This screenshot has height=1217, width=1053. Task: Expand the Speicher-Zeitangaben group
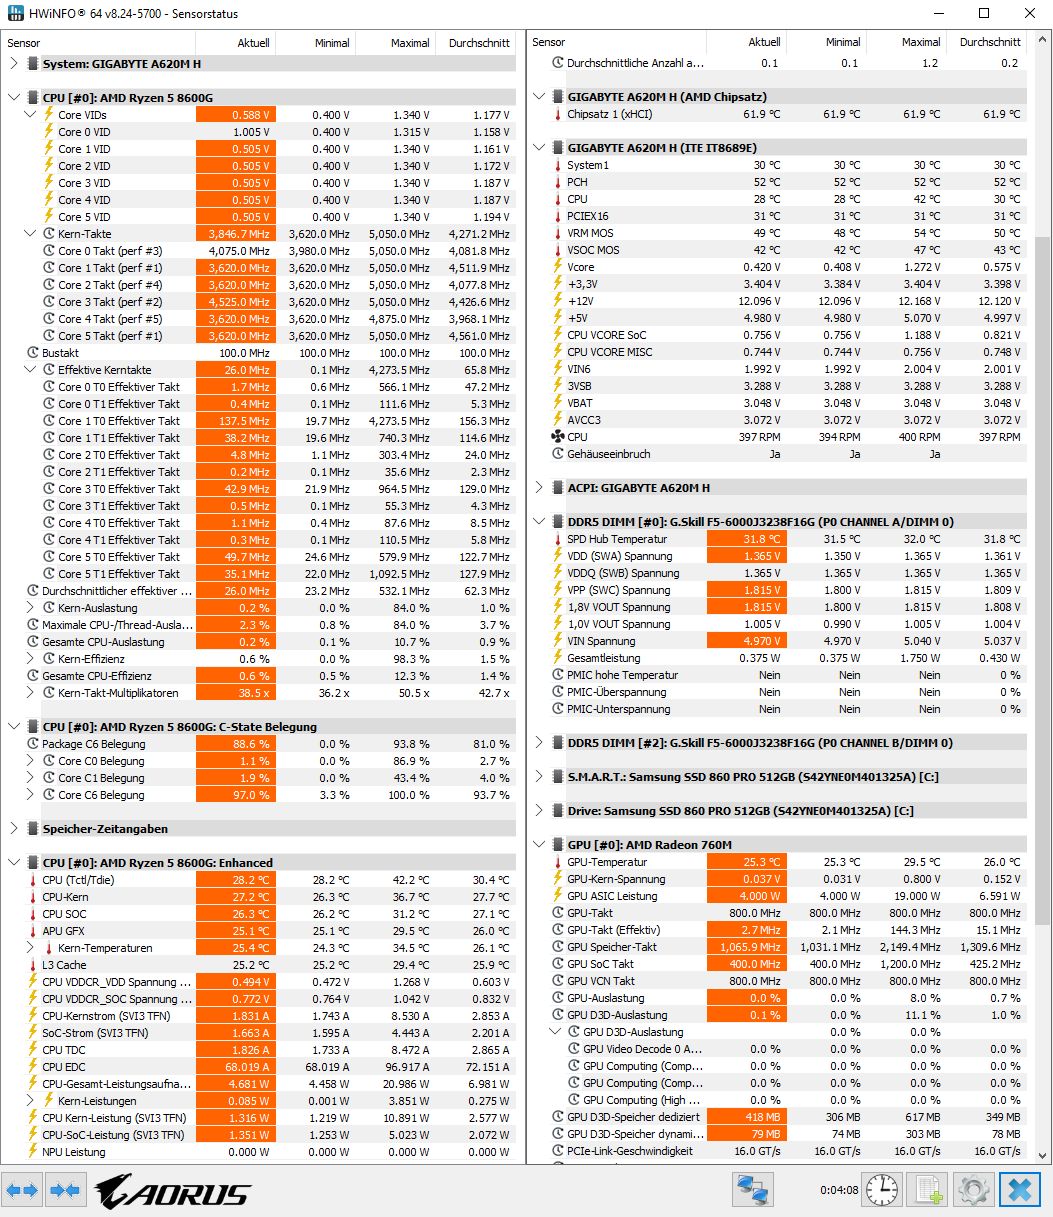click(14, 829)
